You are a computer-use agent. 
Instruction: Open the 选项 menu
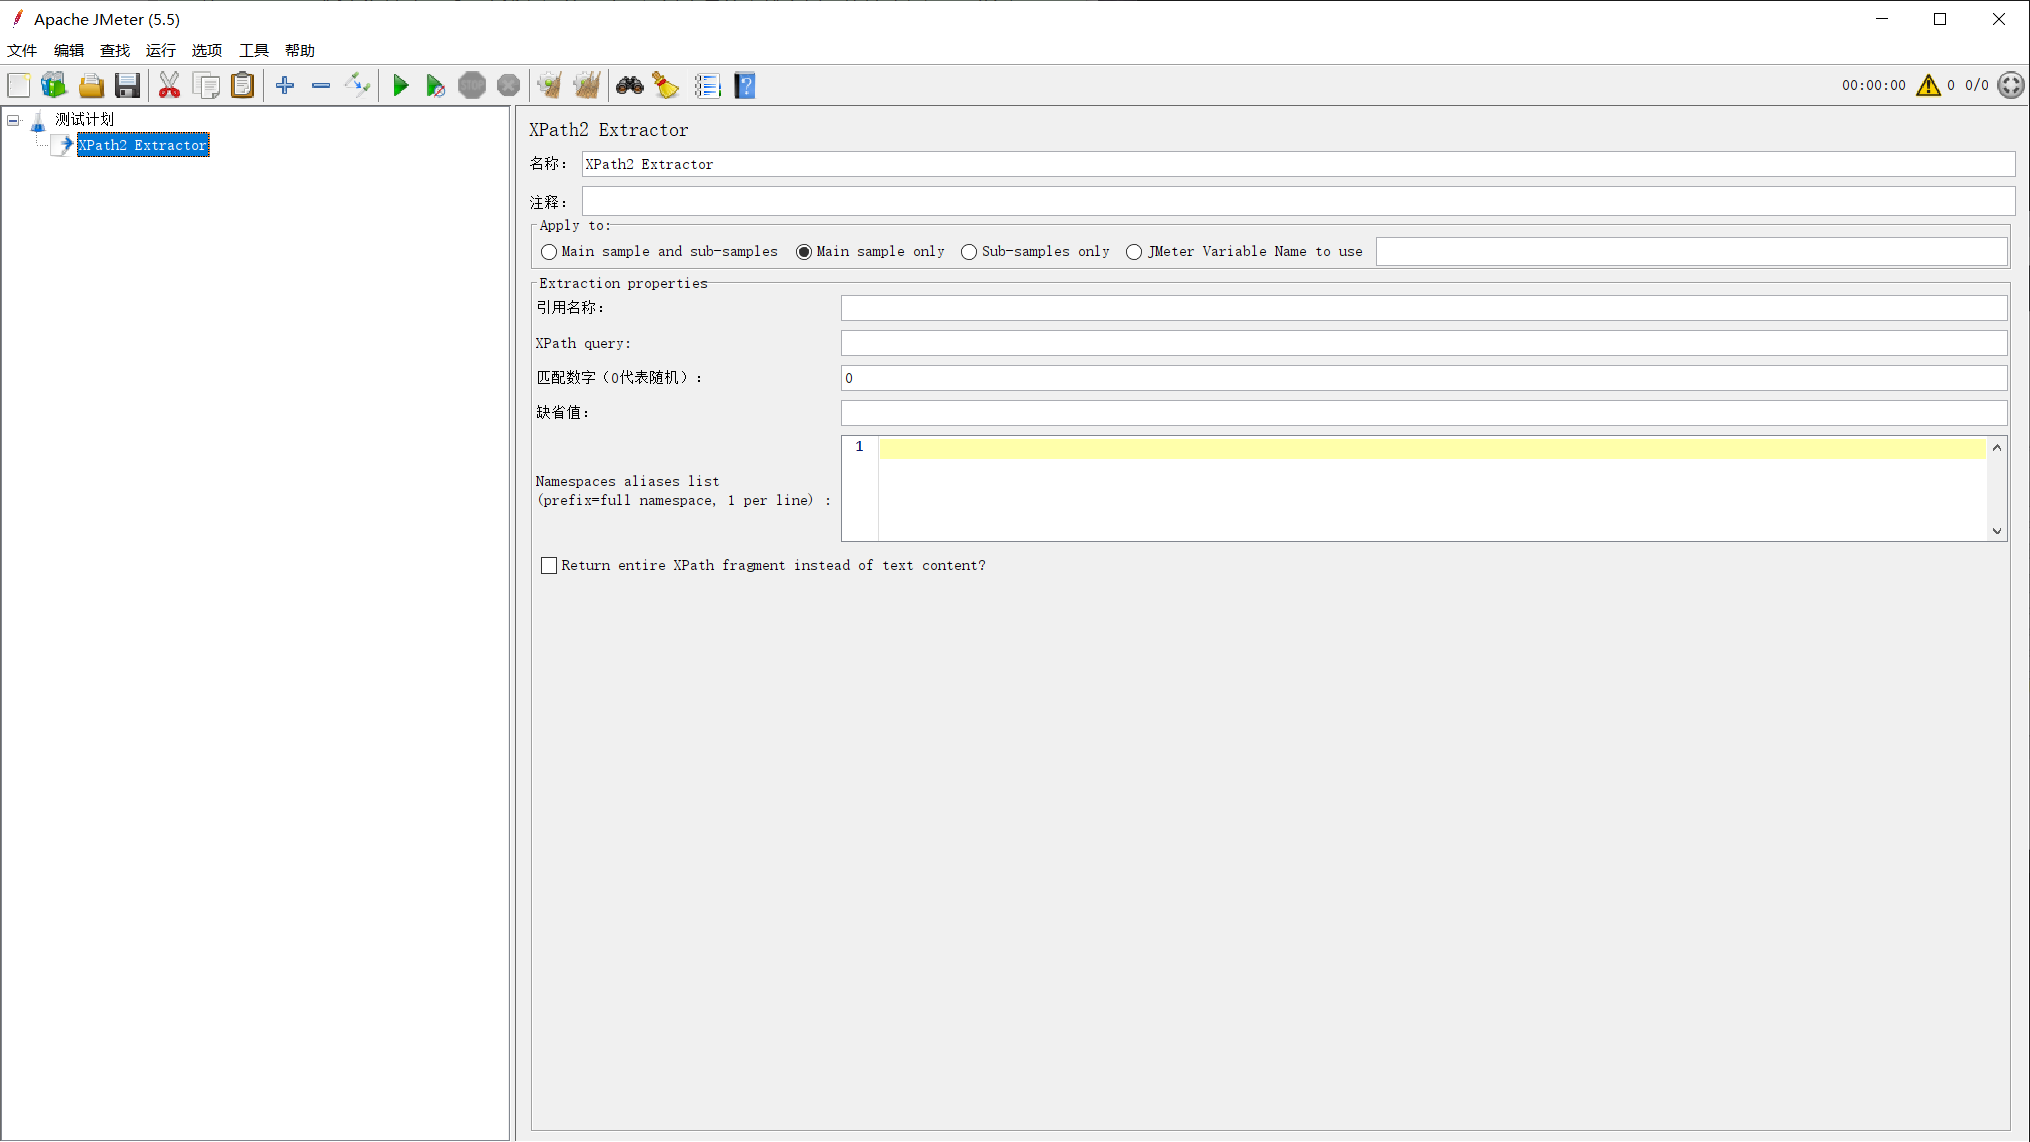point(206,50)
